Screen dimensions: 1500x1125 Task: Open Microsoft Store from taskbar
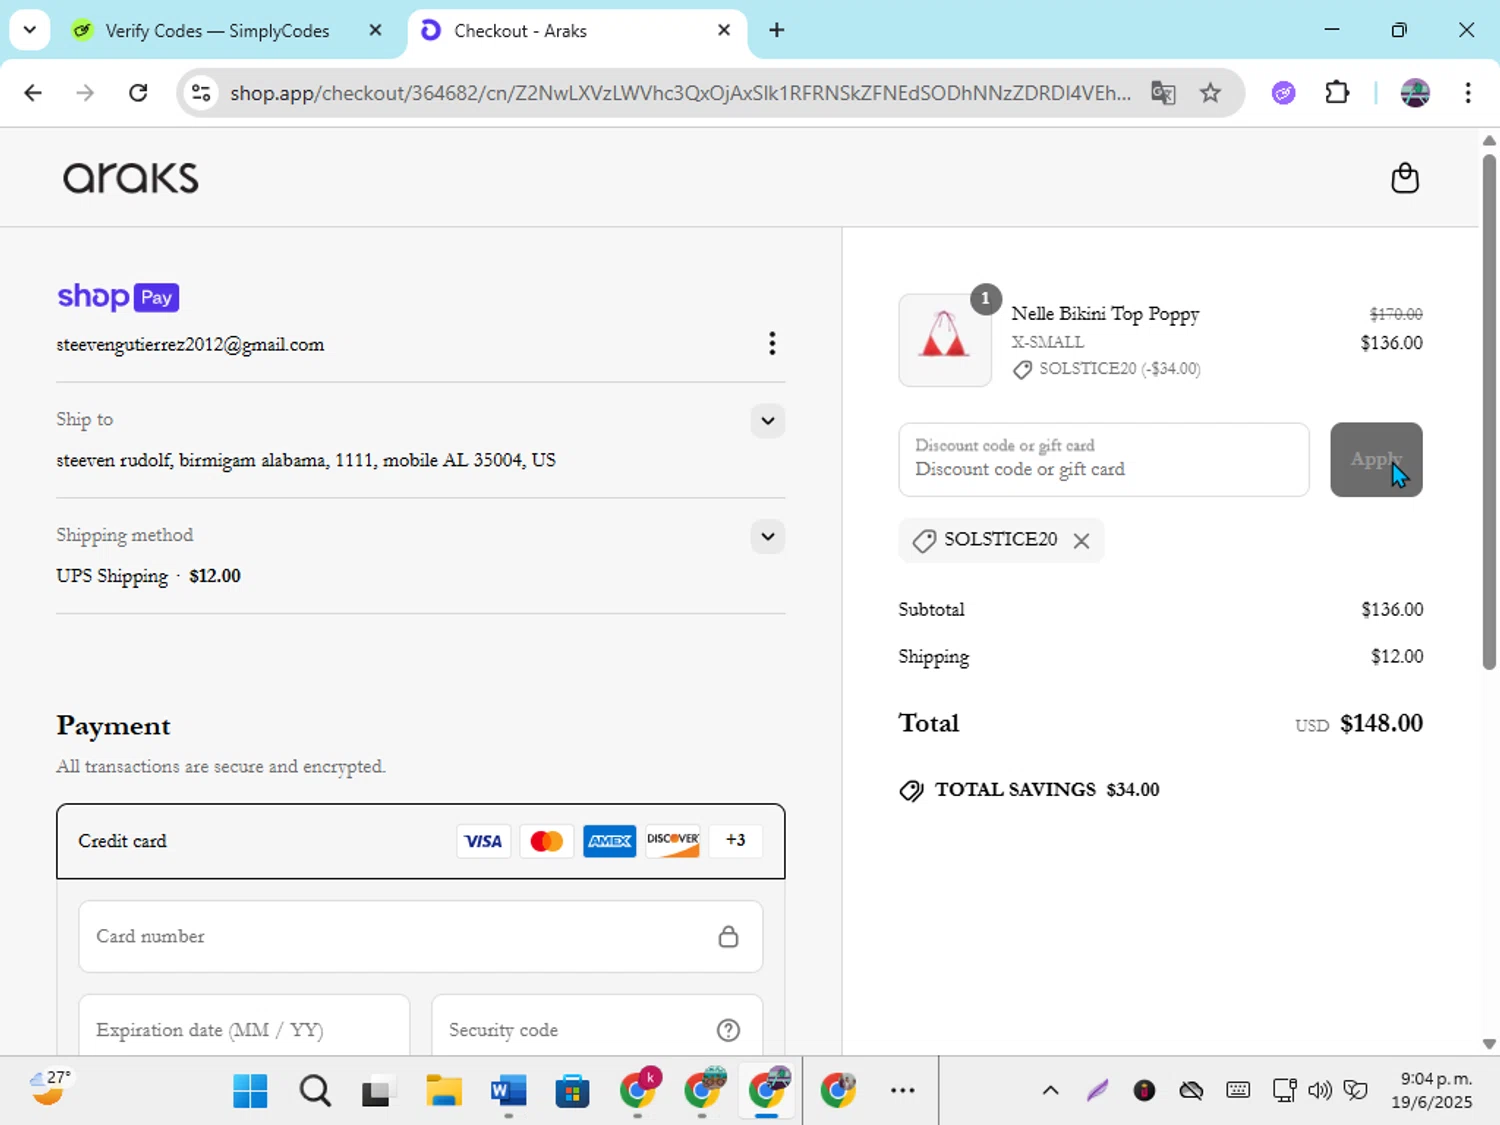pos(572,1091)
